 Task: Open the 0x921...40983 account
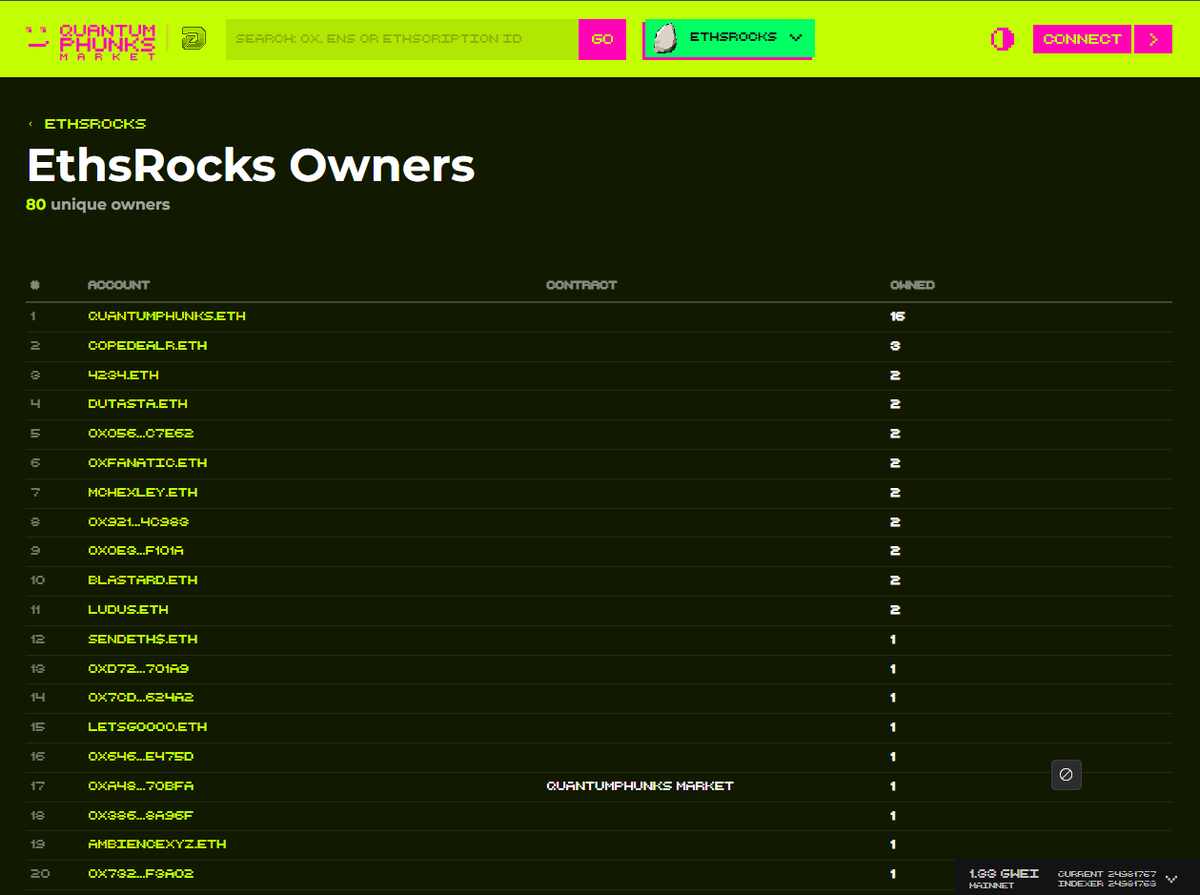139,522
